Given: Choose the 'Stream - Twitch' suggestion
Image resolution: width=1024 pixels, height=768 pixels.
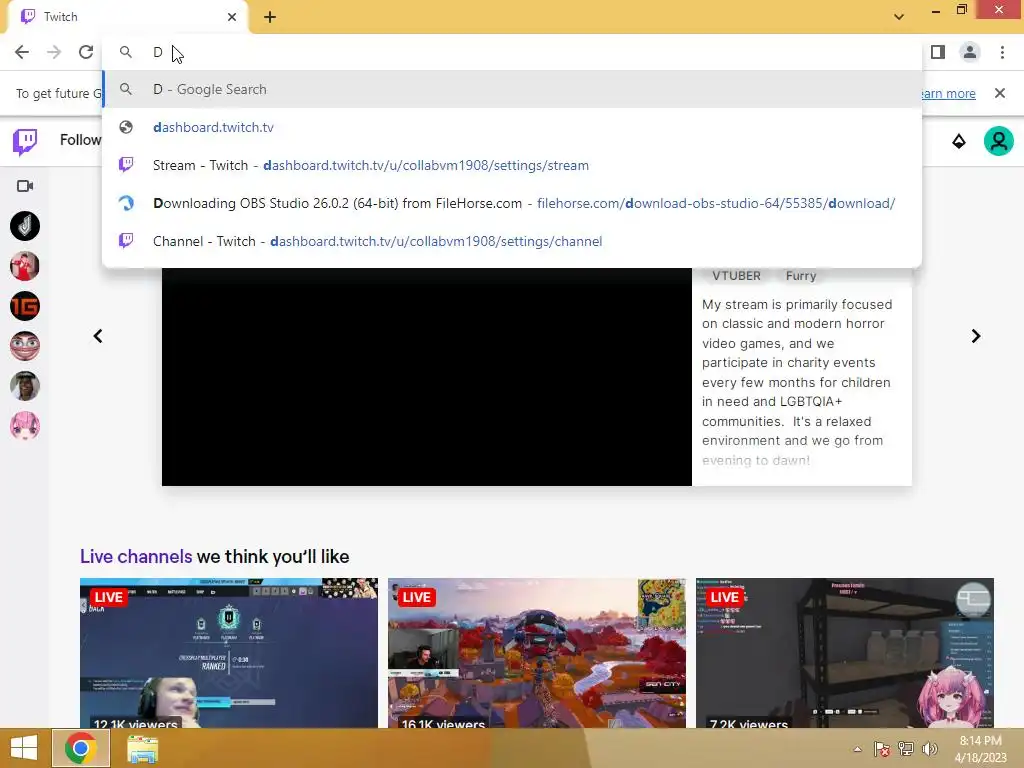Looking at the screenshot, I should coord(513,165).
